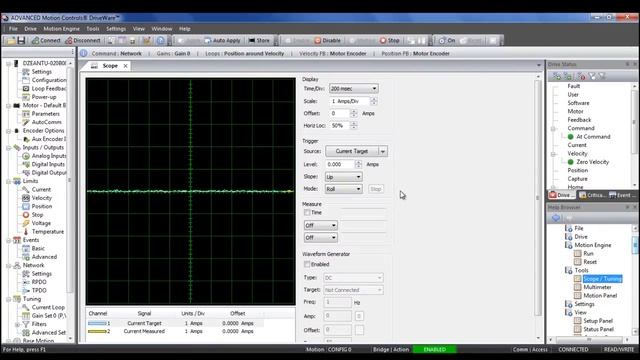The width and height of the screenshot is (640, 360).
Task: Select Gain Set 0 in Tuning tree
Action: tap(49, 316)
